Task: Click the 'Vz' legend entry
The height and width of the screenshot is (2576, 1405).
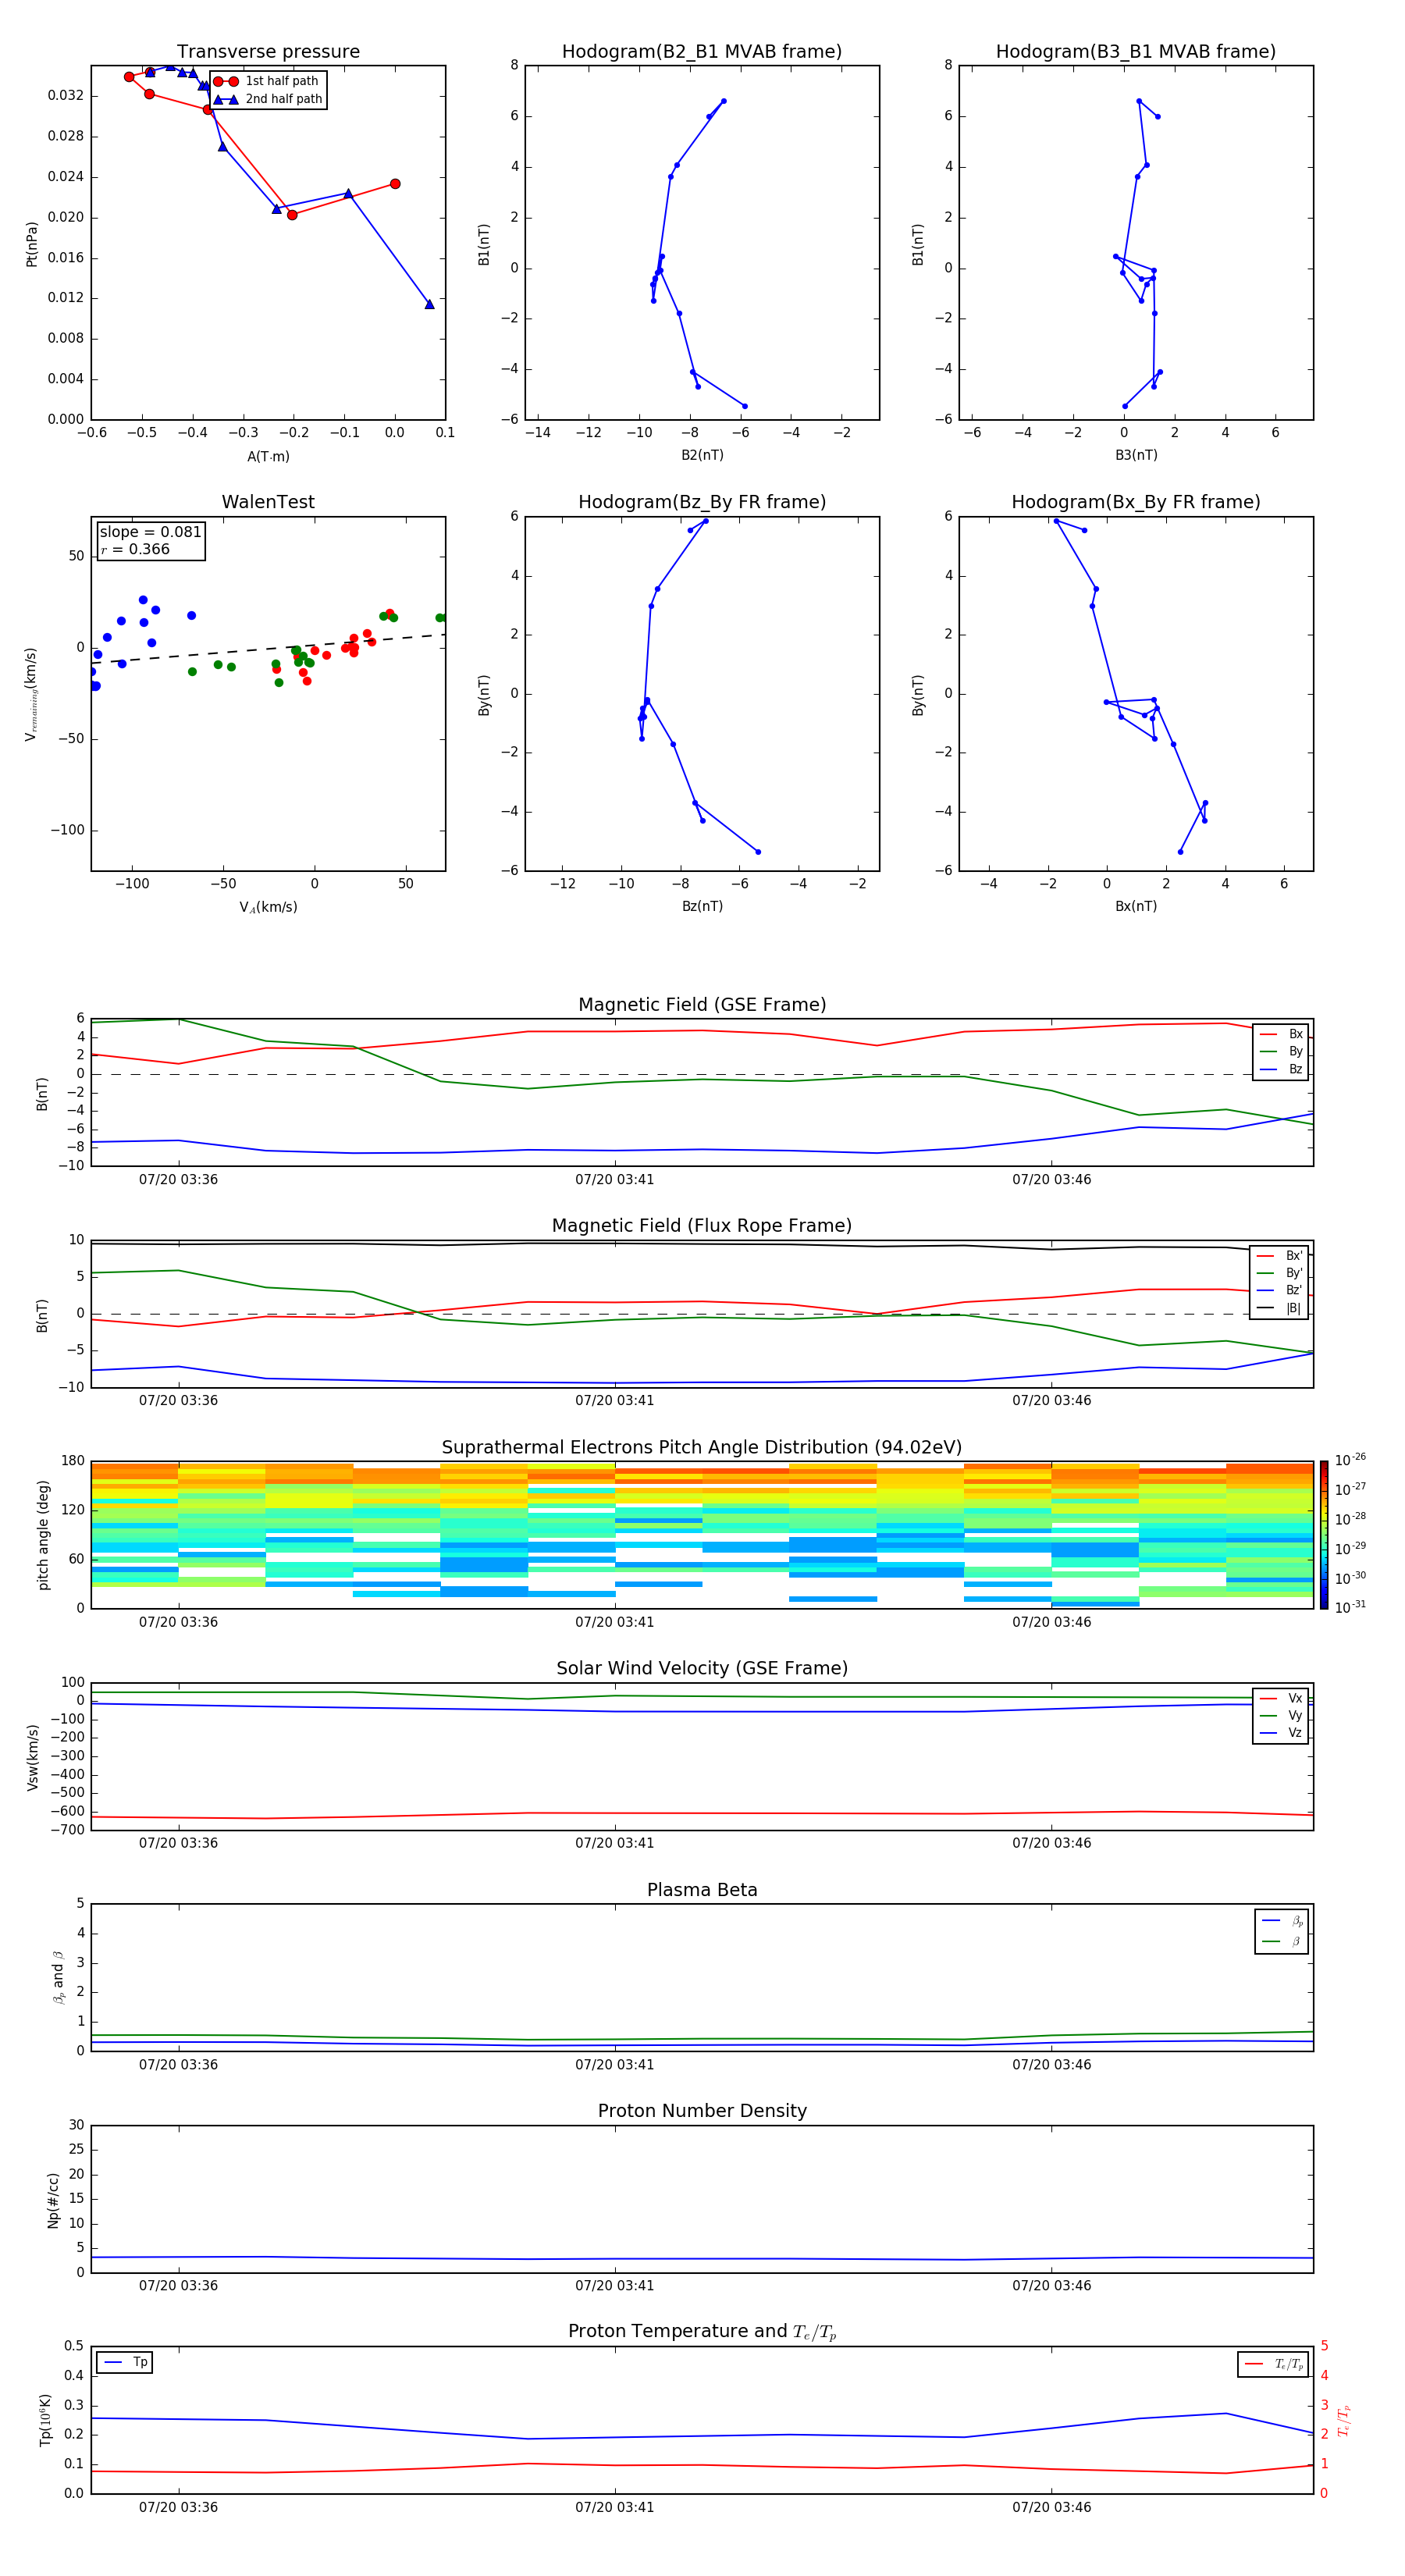Action: 1282,1733
